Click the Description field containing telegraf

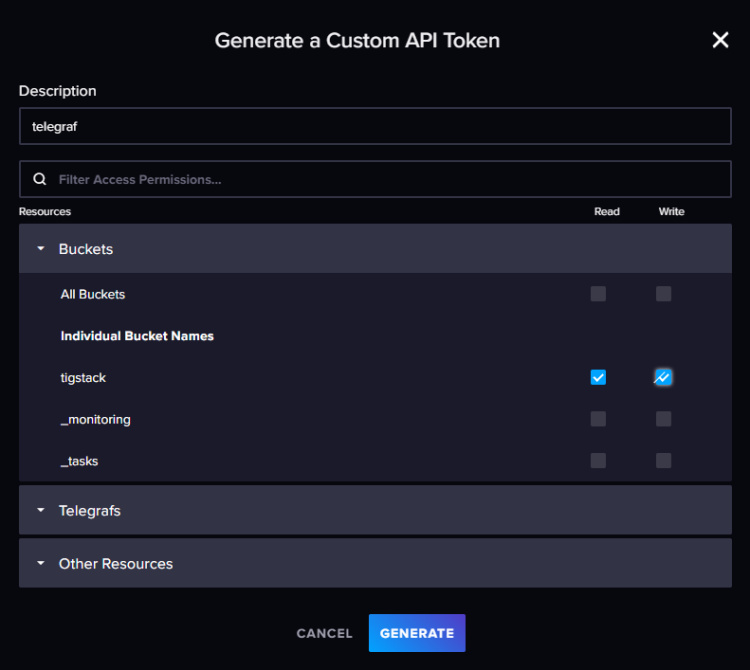tap(375, 127)
